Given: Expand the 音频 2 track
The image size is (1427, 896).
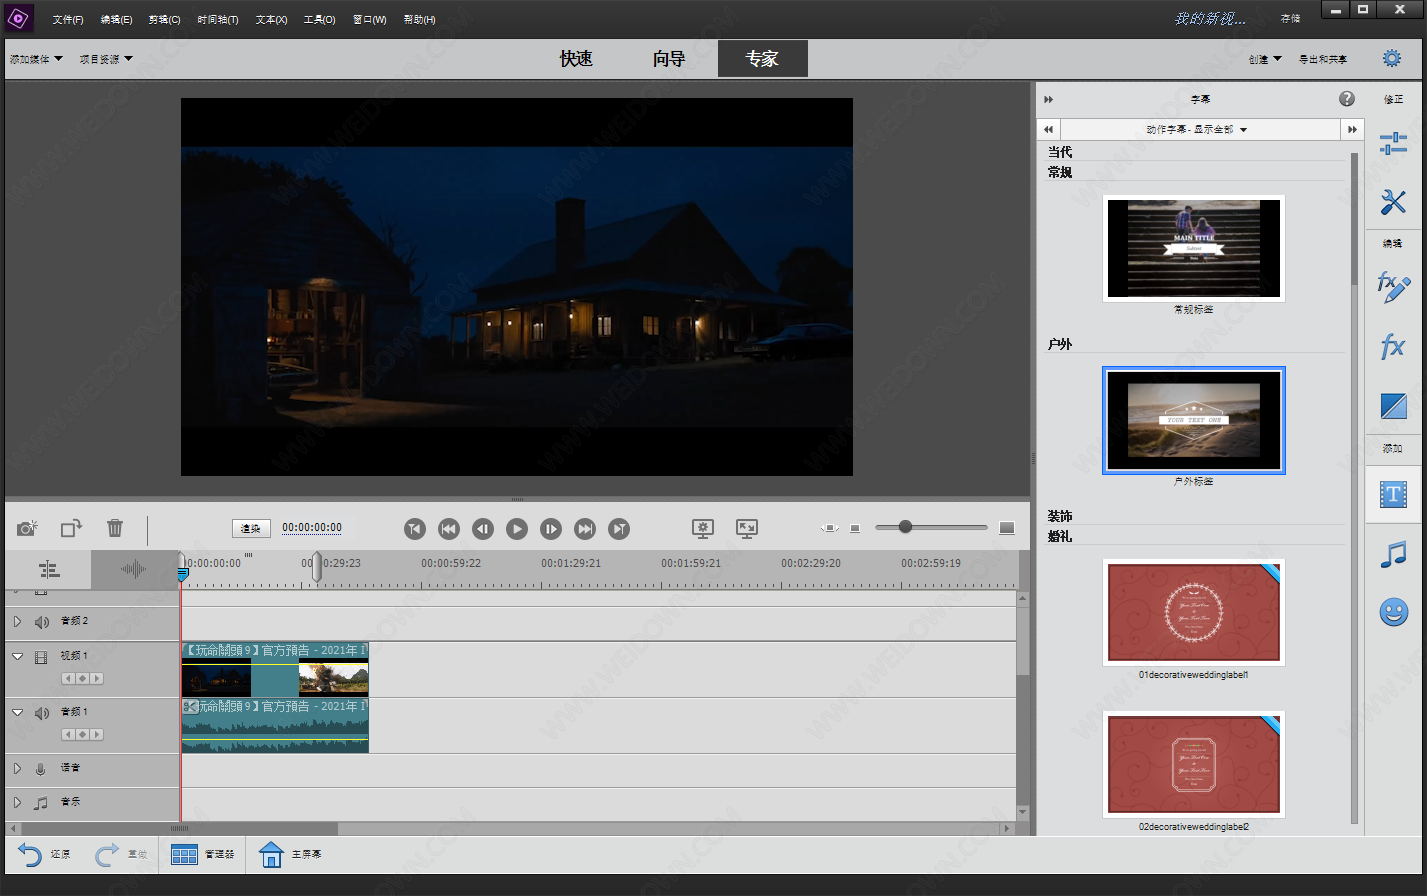Looking at the screenshot, I should click(x=17, y=621).
